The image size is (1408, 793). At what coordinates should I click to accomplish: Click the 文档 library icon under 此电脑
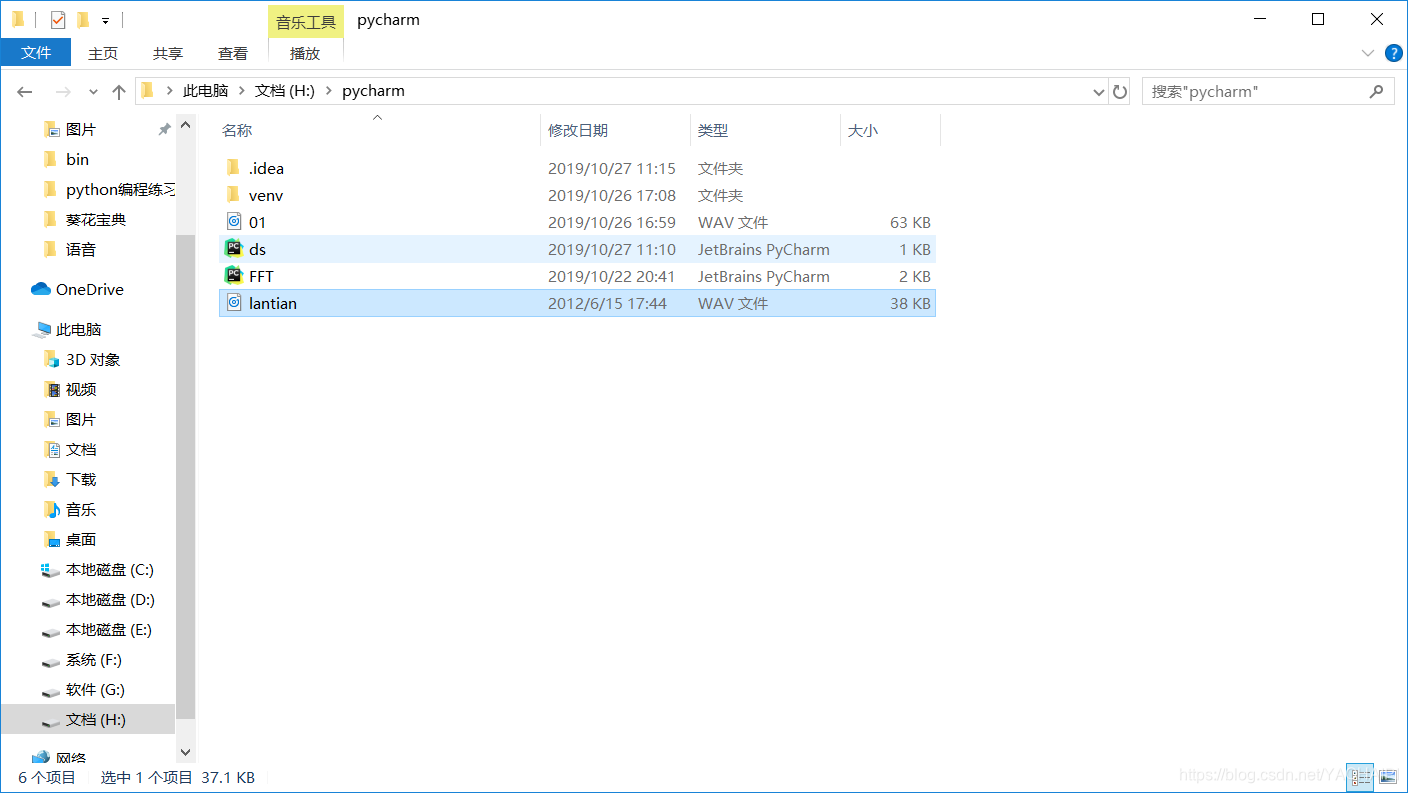[52, 449]
